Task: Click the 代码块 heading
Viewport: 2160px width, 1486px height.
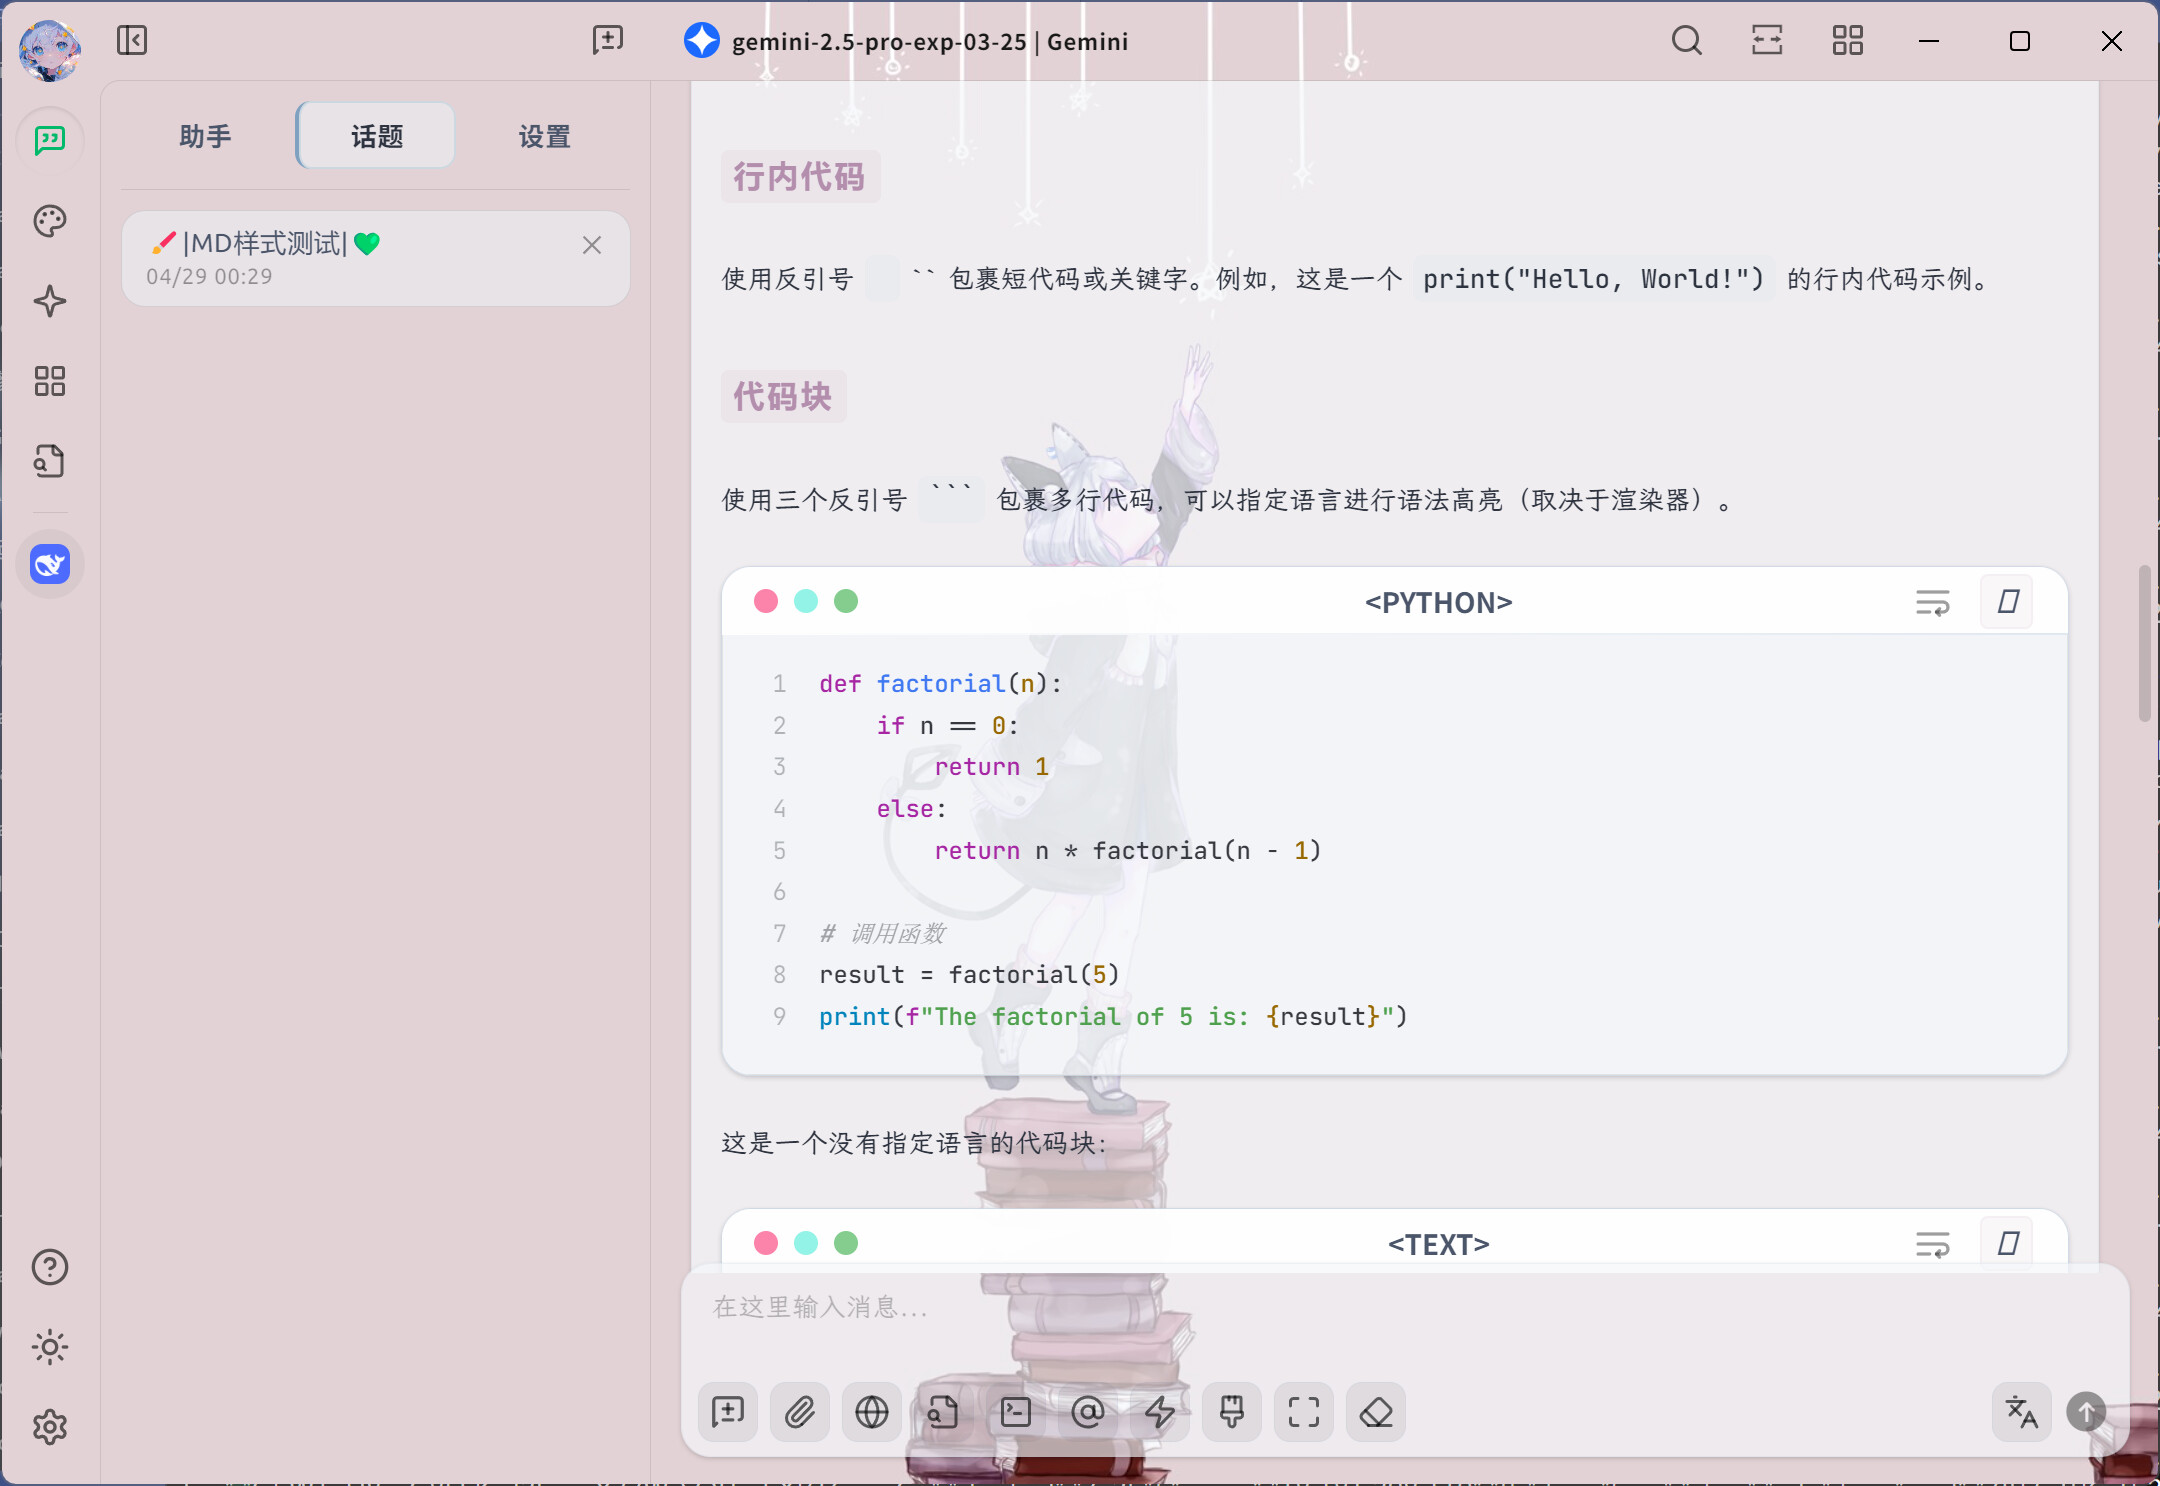Action: point(783,397)
